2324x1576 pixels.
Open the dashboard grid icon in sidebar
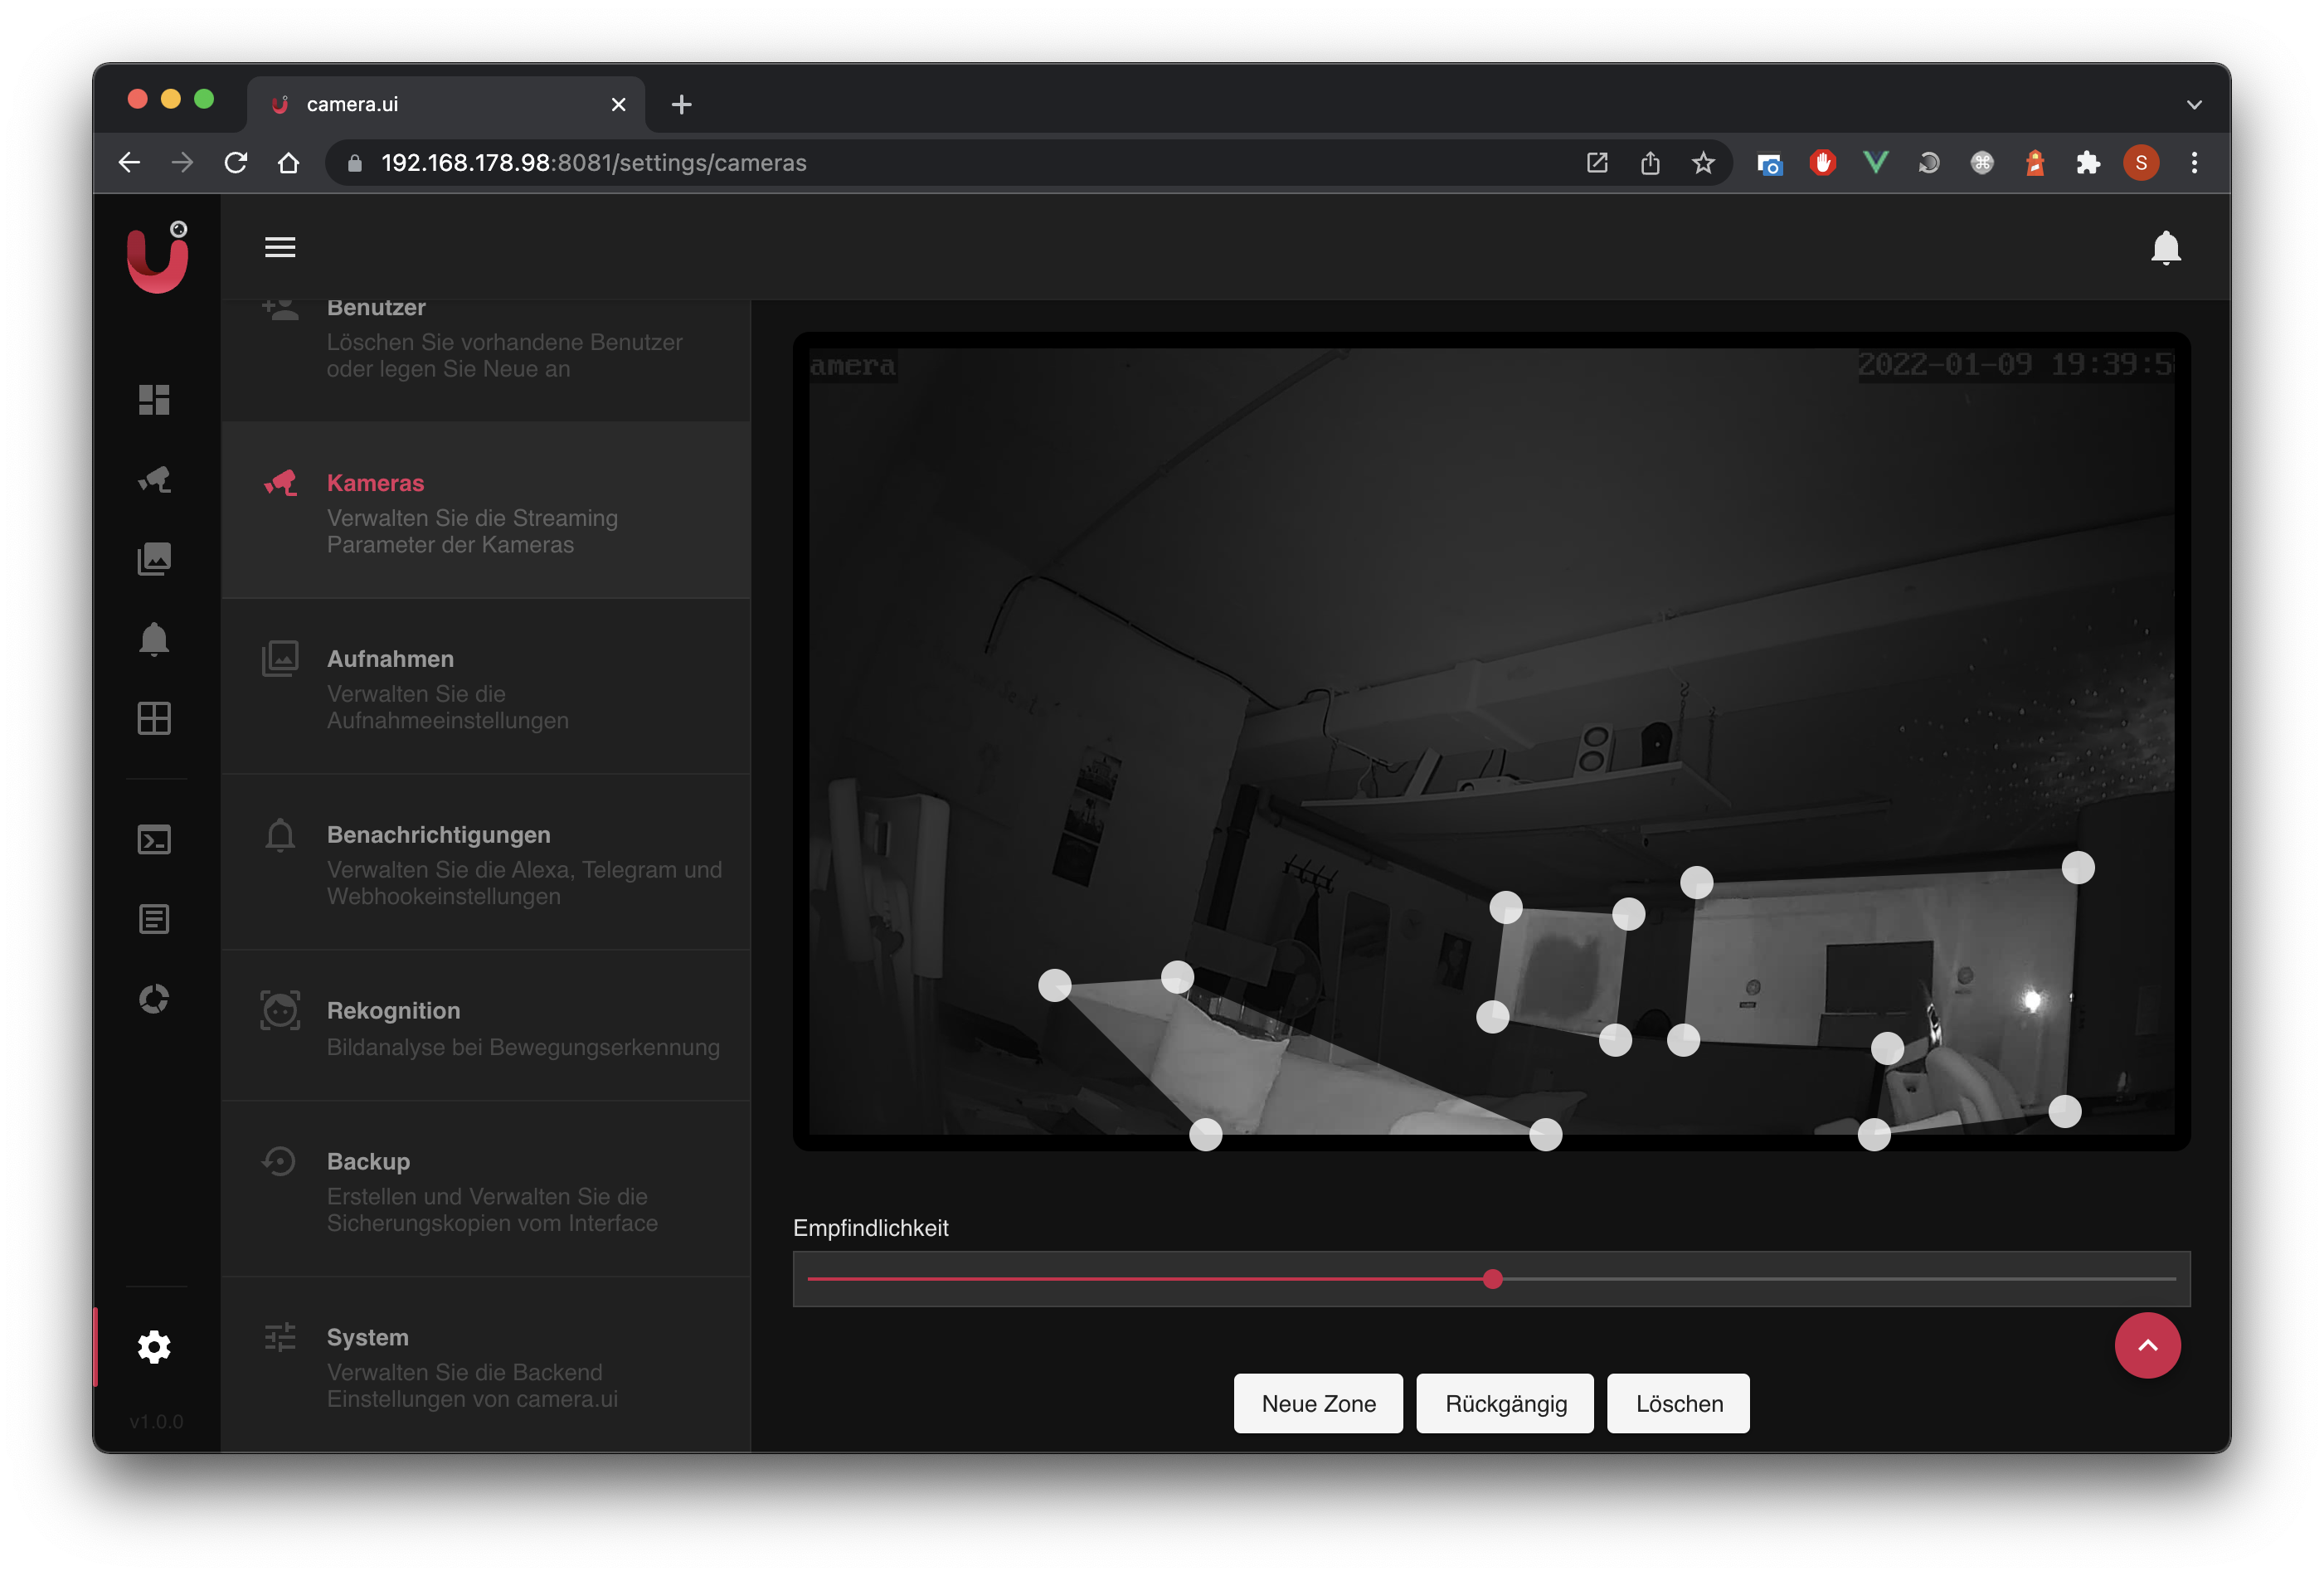tap(154, 399)
